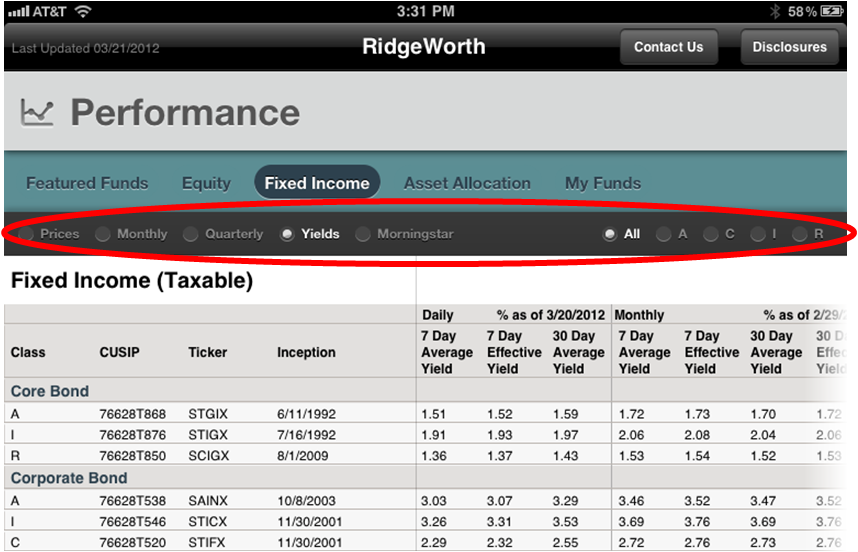
Task: Tap CUSIP 76628T520
Action: click(x=132, y=542)
